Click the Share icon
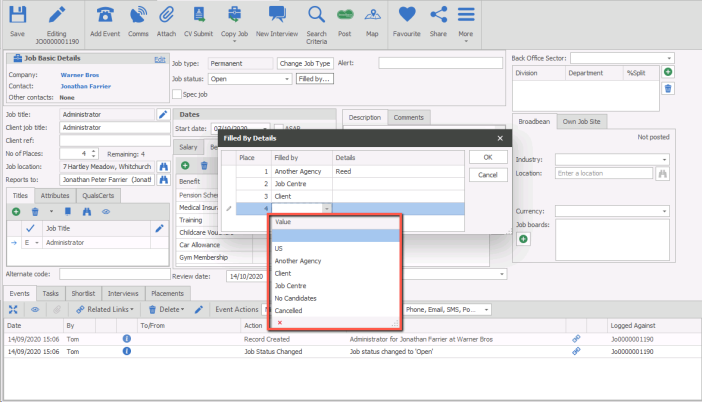This screenshot has height=402, width=702. (438, 15)
